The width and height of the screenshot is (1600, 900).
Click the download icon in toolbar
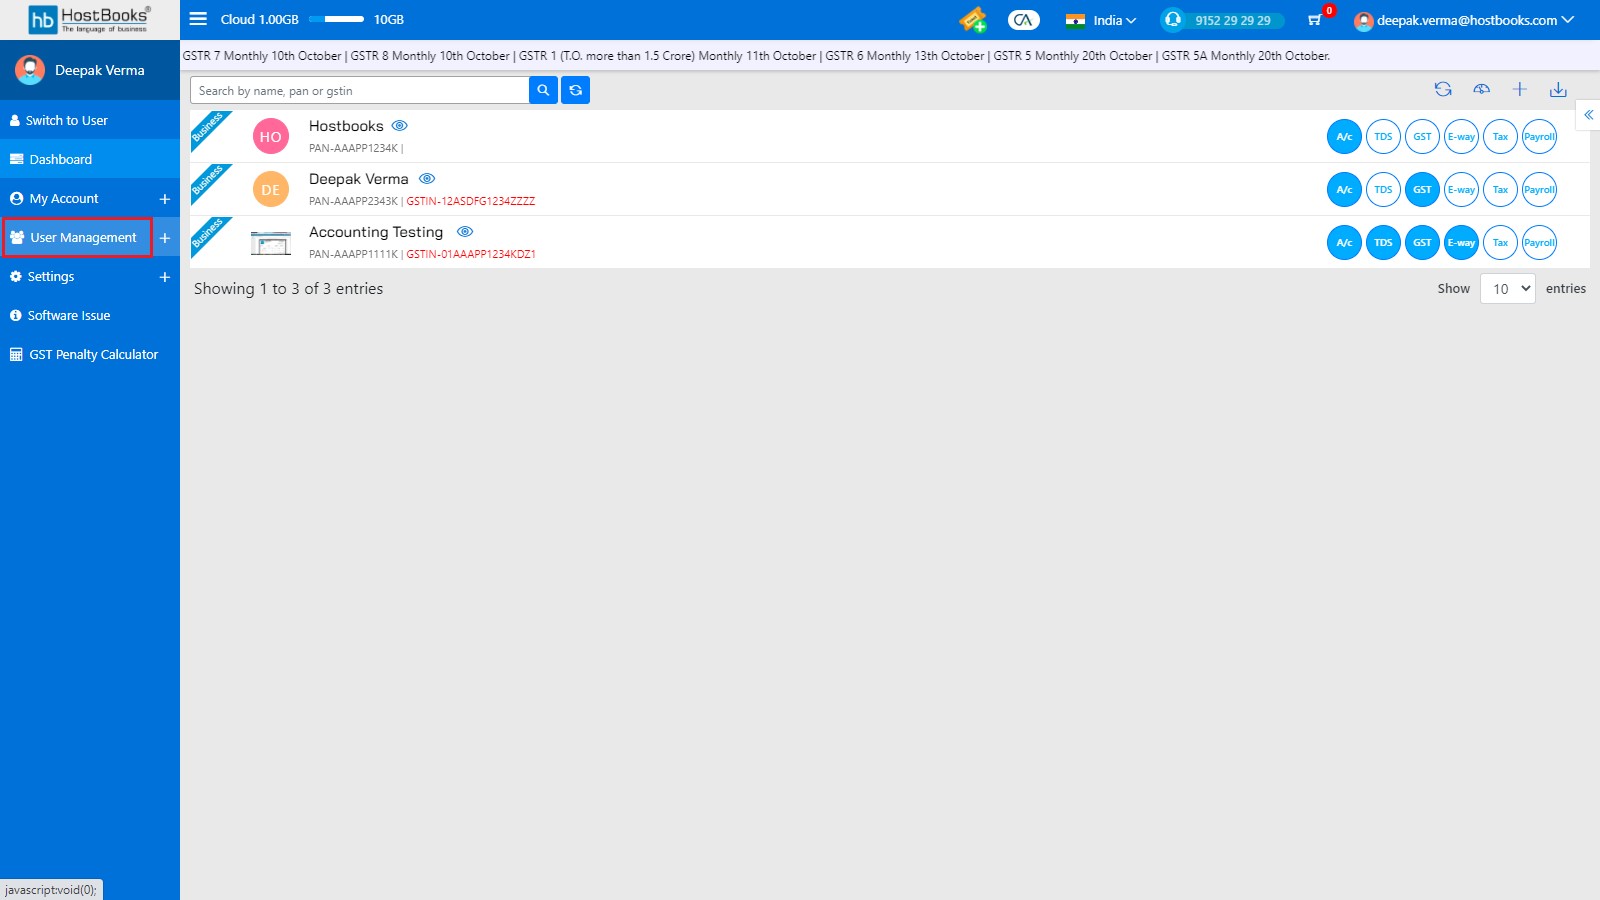tap(1558, 89)
